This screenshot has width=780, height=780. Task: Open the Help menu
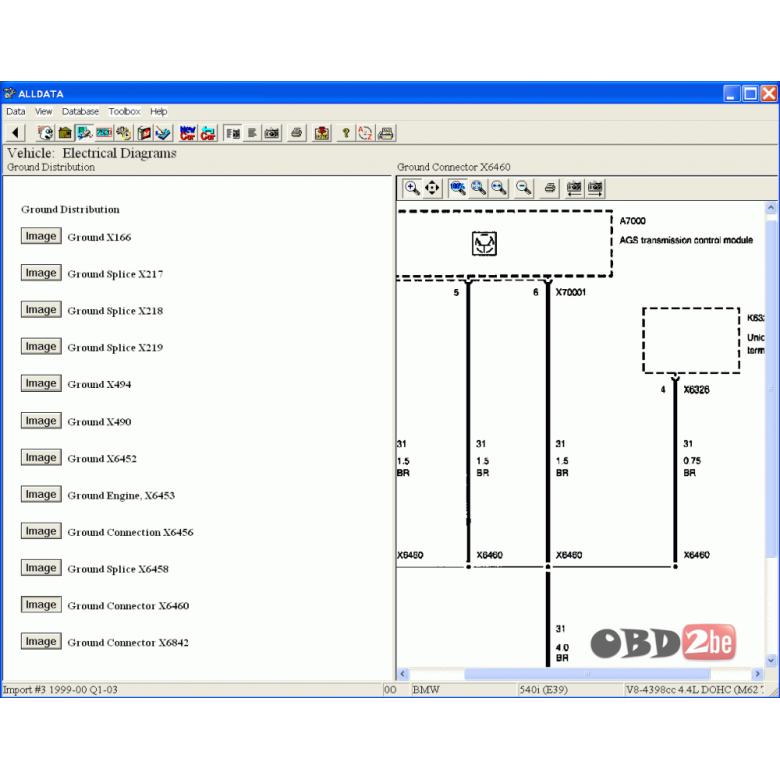tap(159, 111)
